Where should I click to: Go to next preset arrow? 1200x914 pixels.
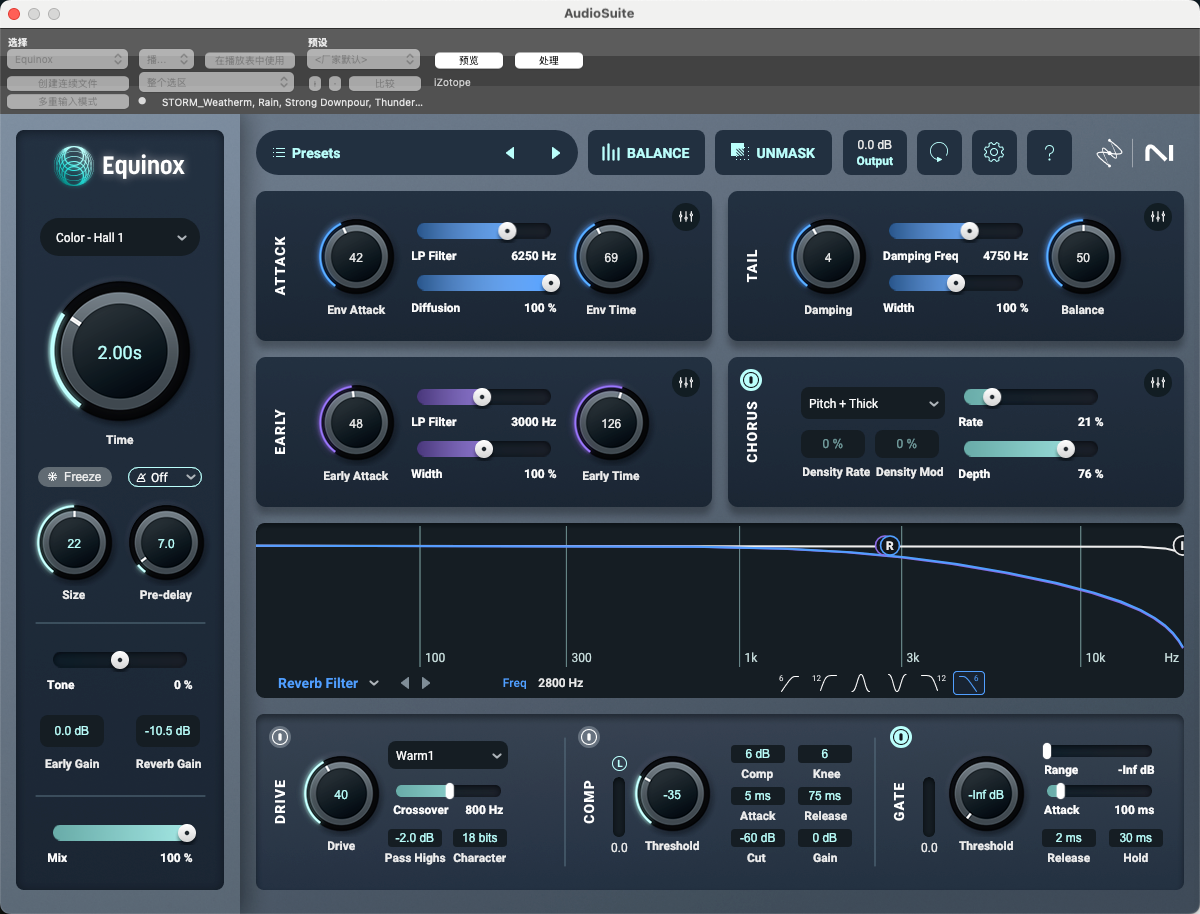(556, 153)
